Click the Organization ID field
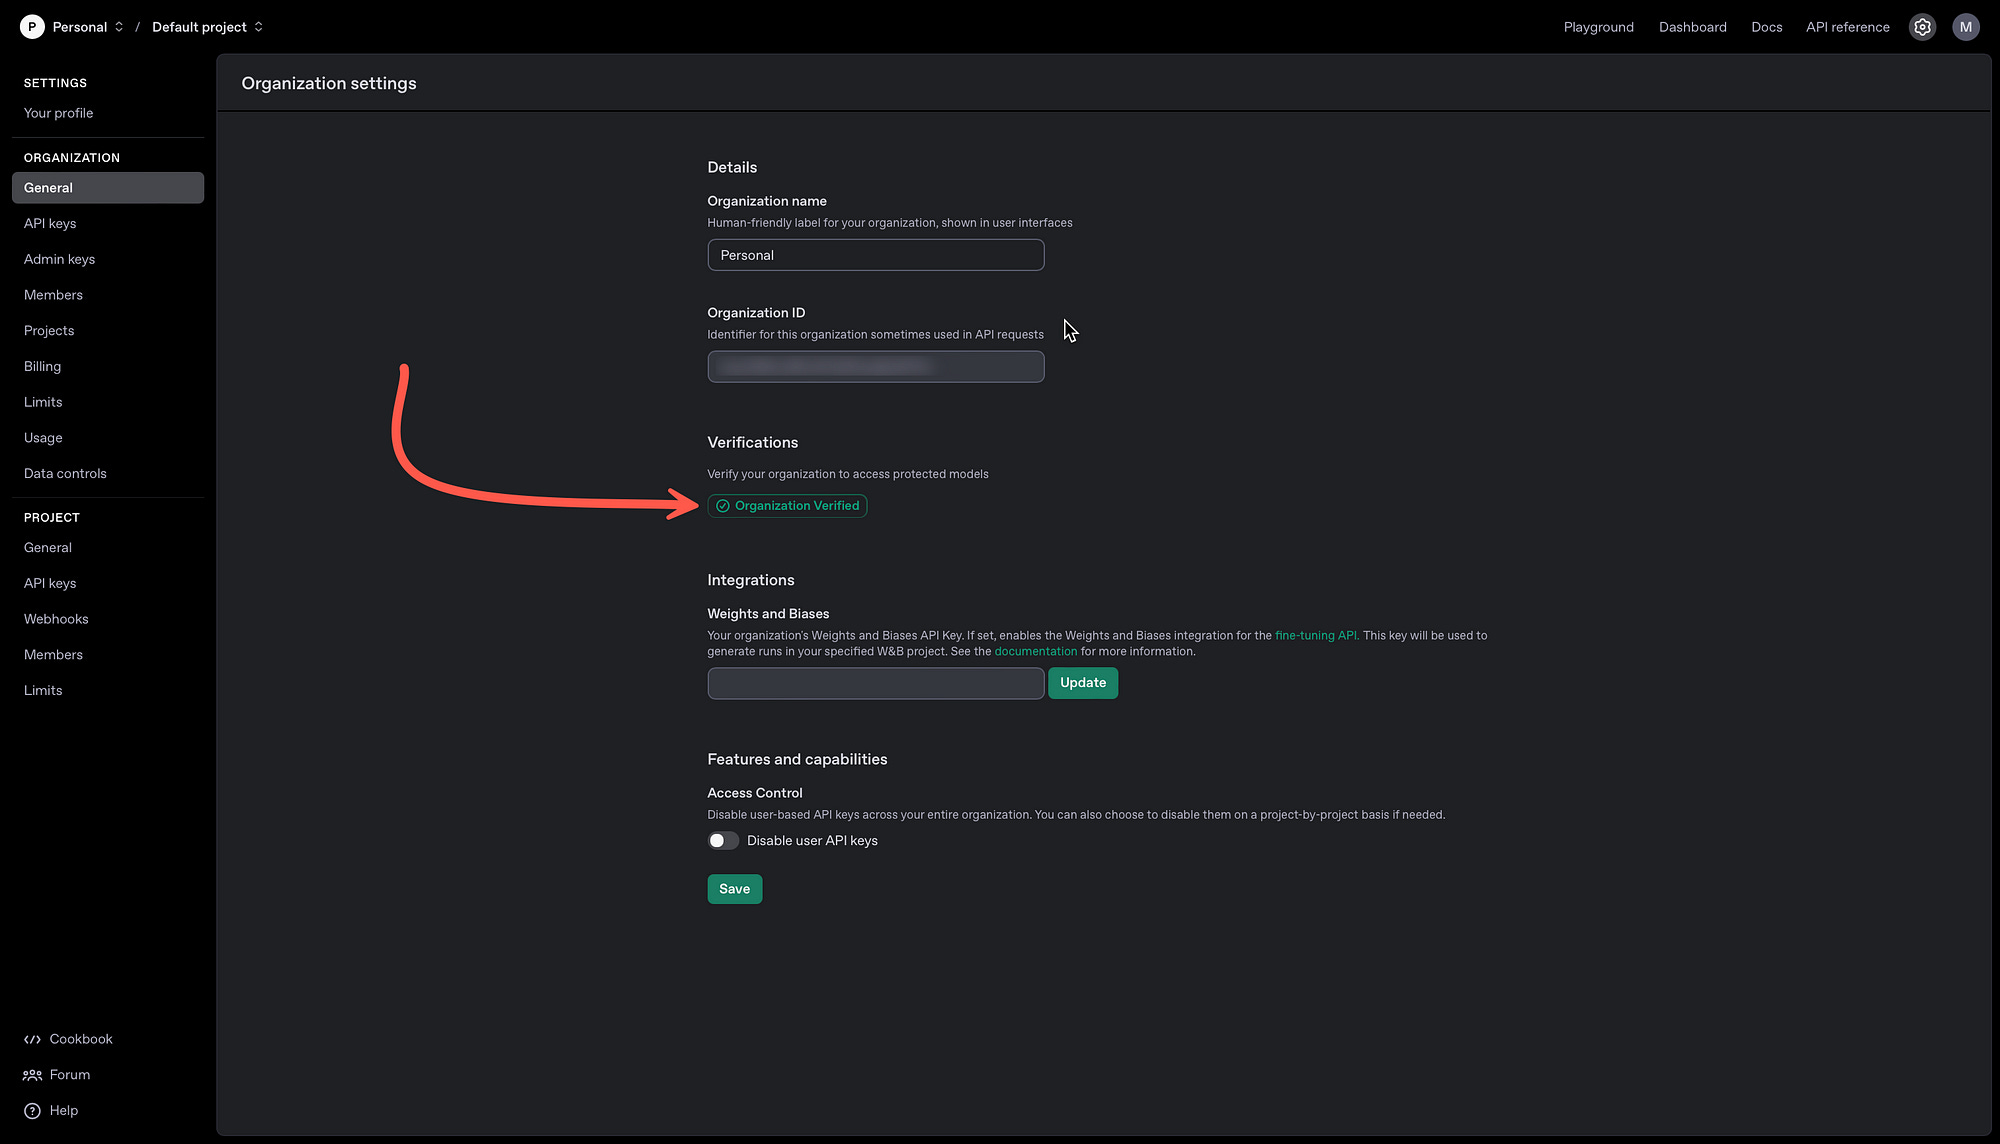 [x=876, y=367]
